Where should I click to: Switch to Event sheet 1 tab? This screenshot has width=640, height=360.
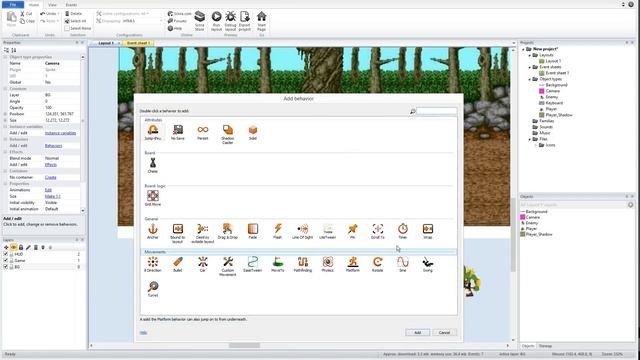(138, 43)
